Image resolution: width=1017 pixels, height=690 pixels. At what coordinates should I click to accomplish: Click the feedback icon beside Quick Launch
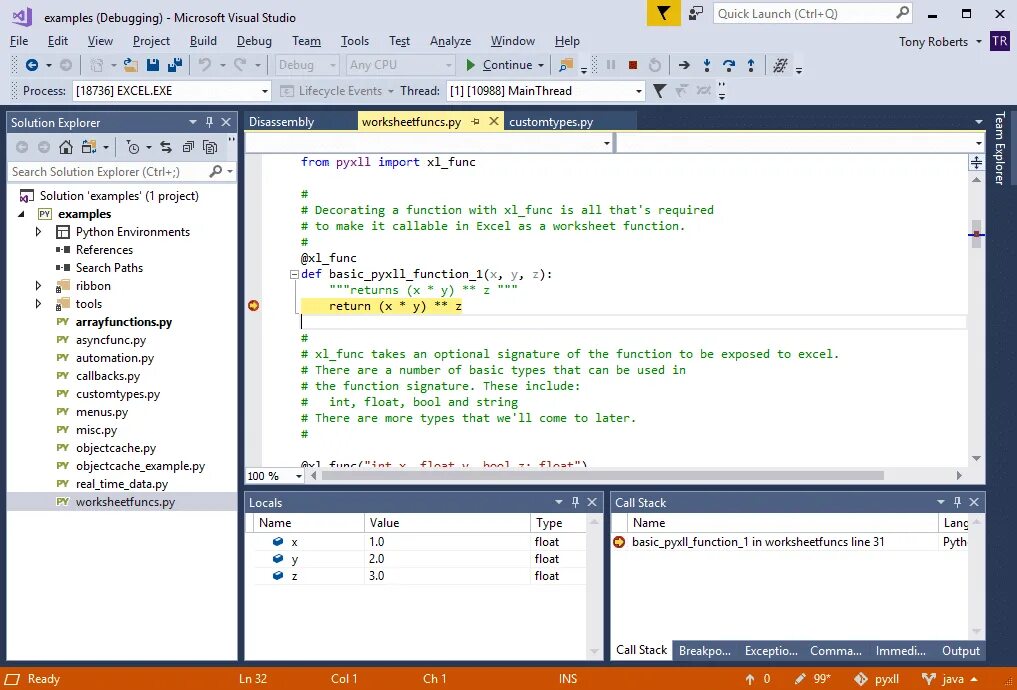point(696,14)
